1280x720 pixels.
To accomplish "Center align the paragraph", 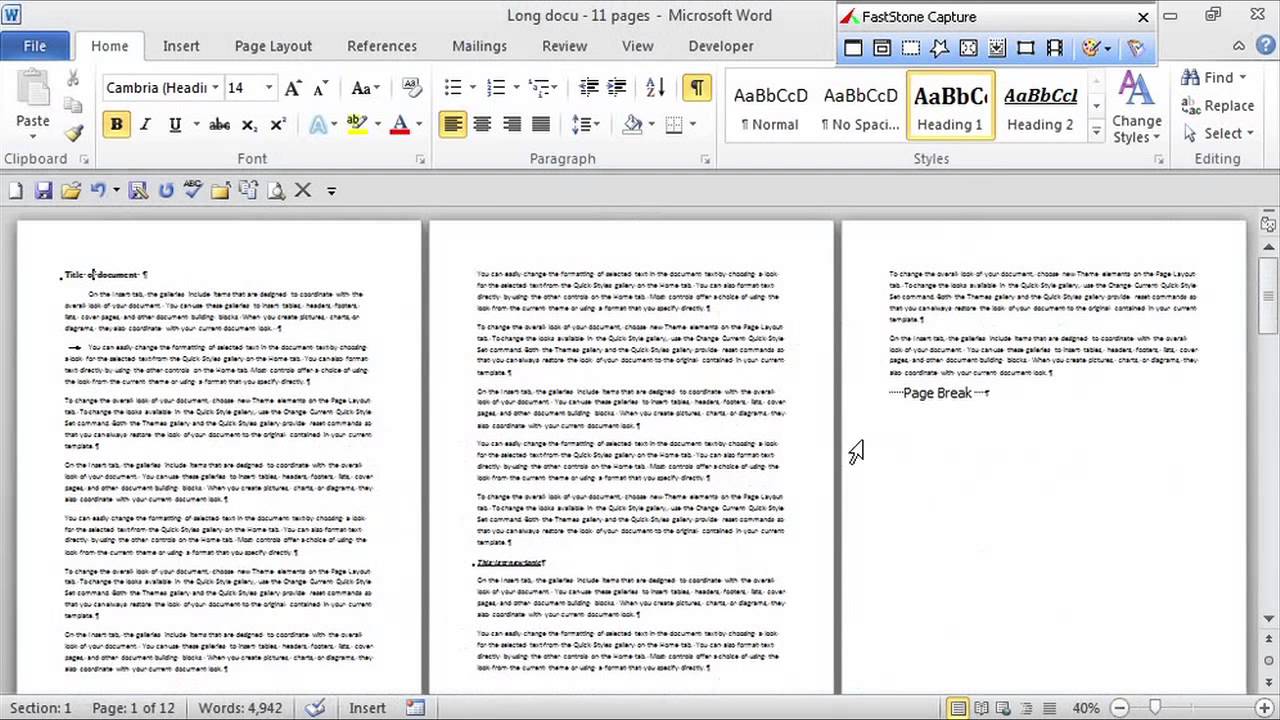I will click(482, 125).
